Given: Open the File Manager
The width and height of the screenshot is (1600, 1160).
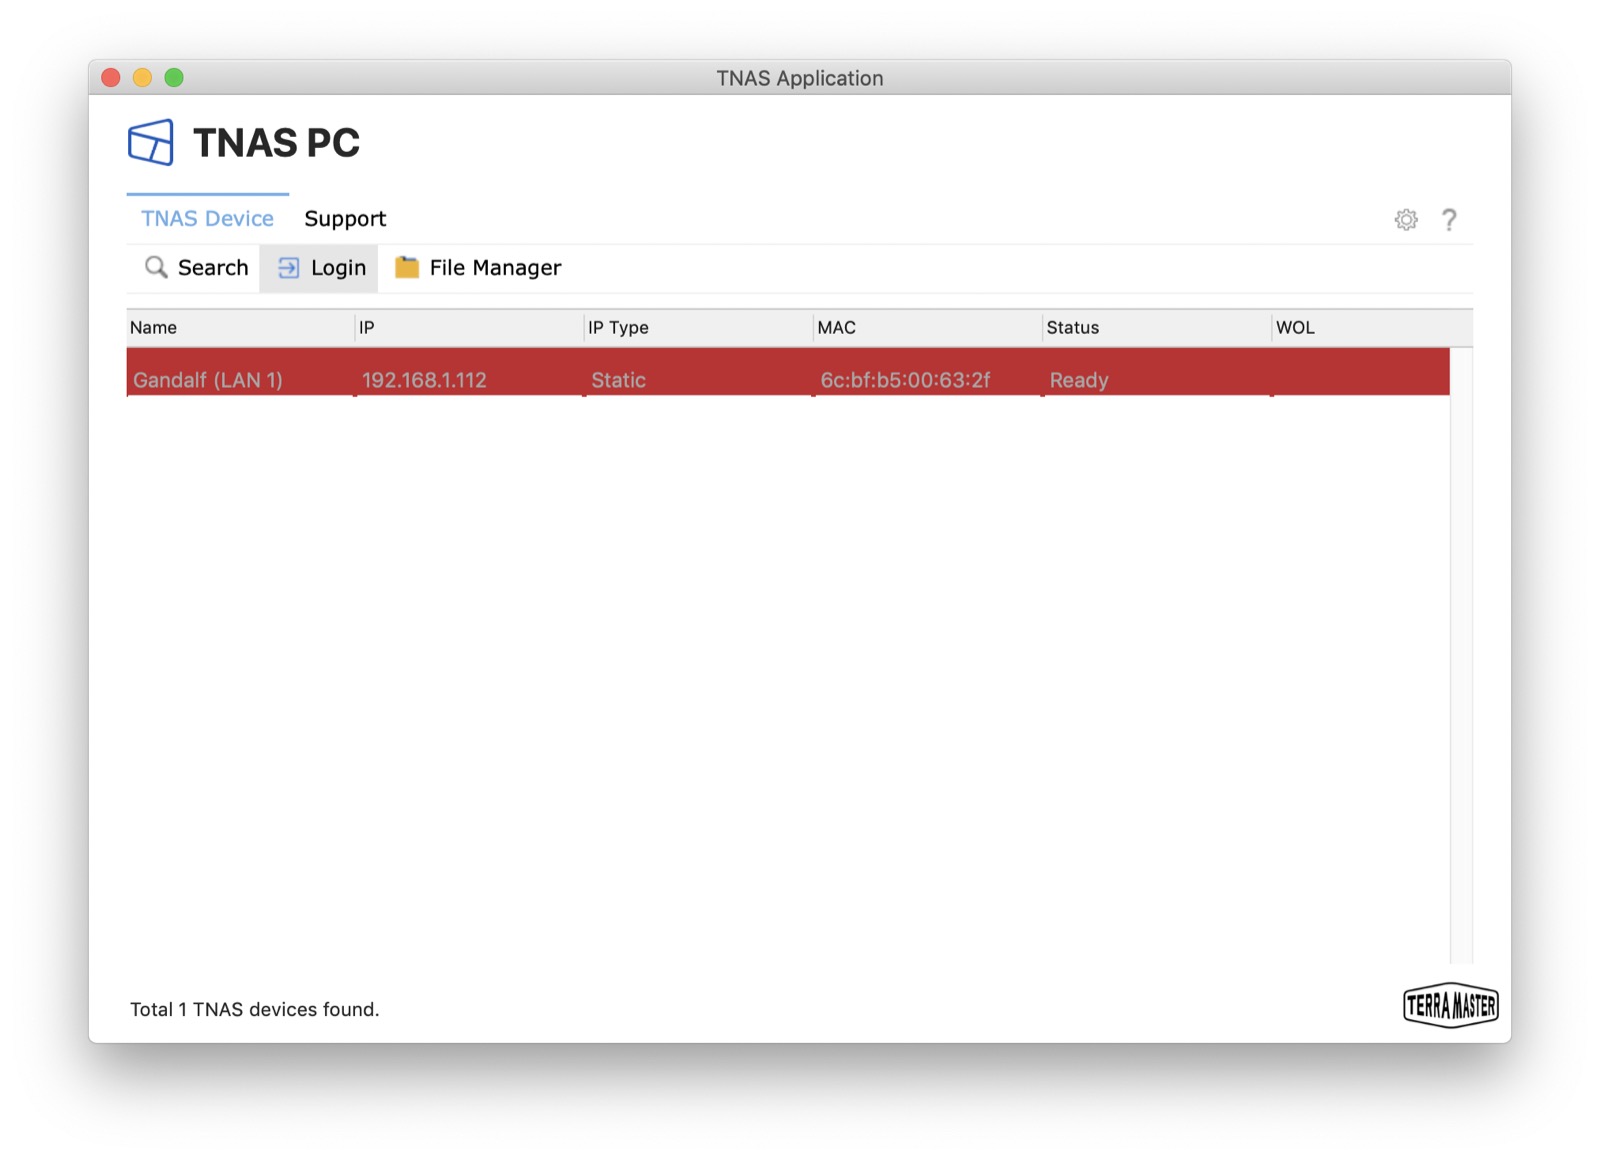Looking at the screenshot, I should [478, 268].
